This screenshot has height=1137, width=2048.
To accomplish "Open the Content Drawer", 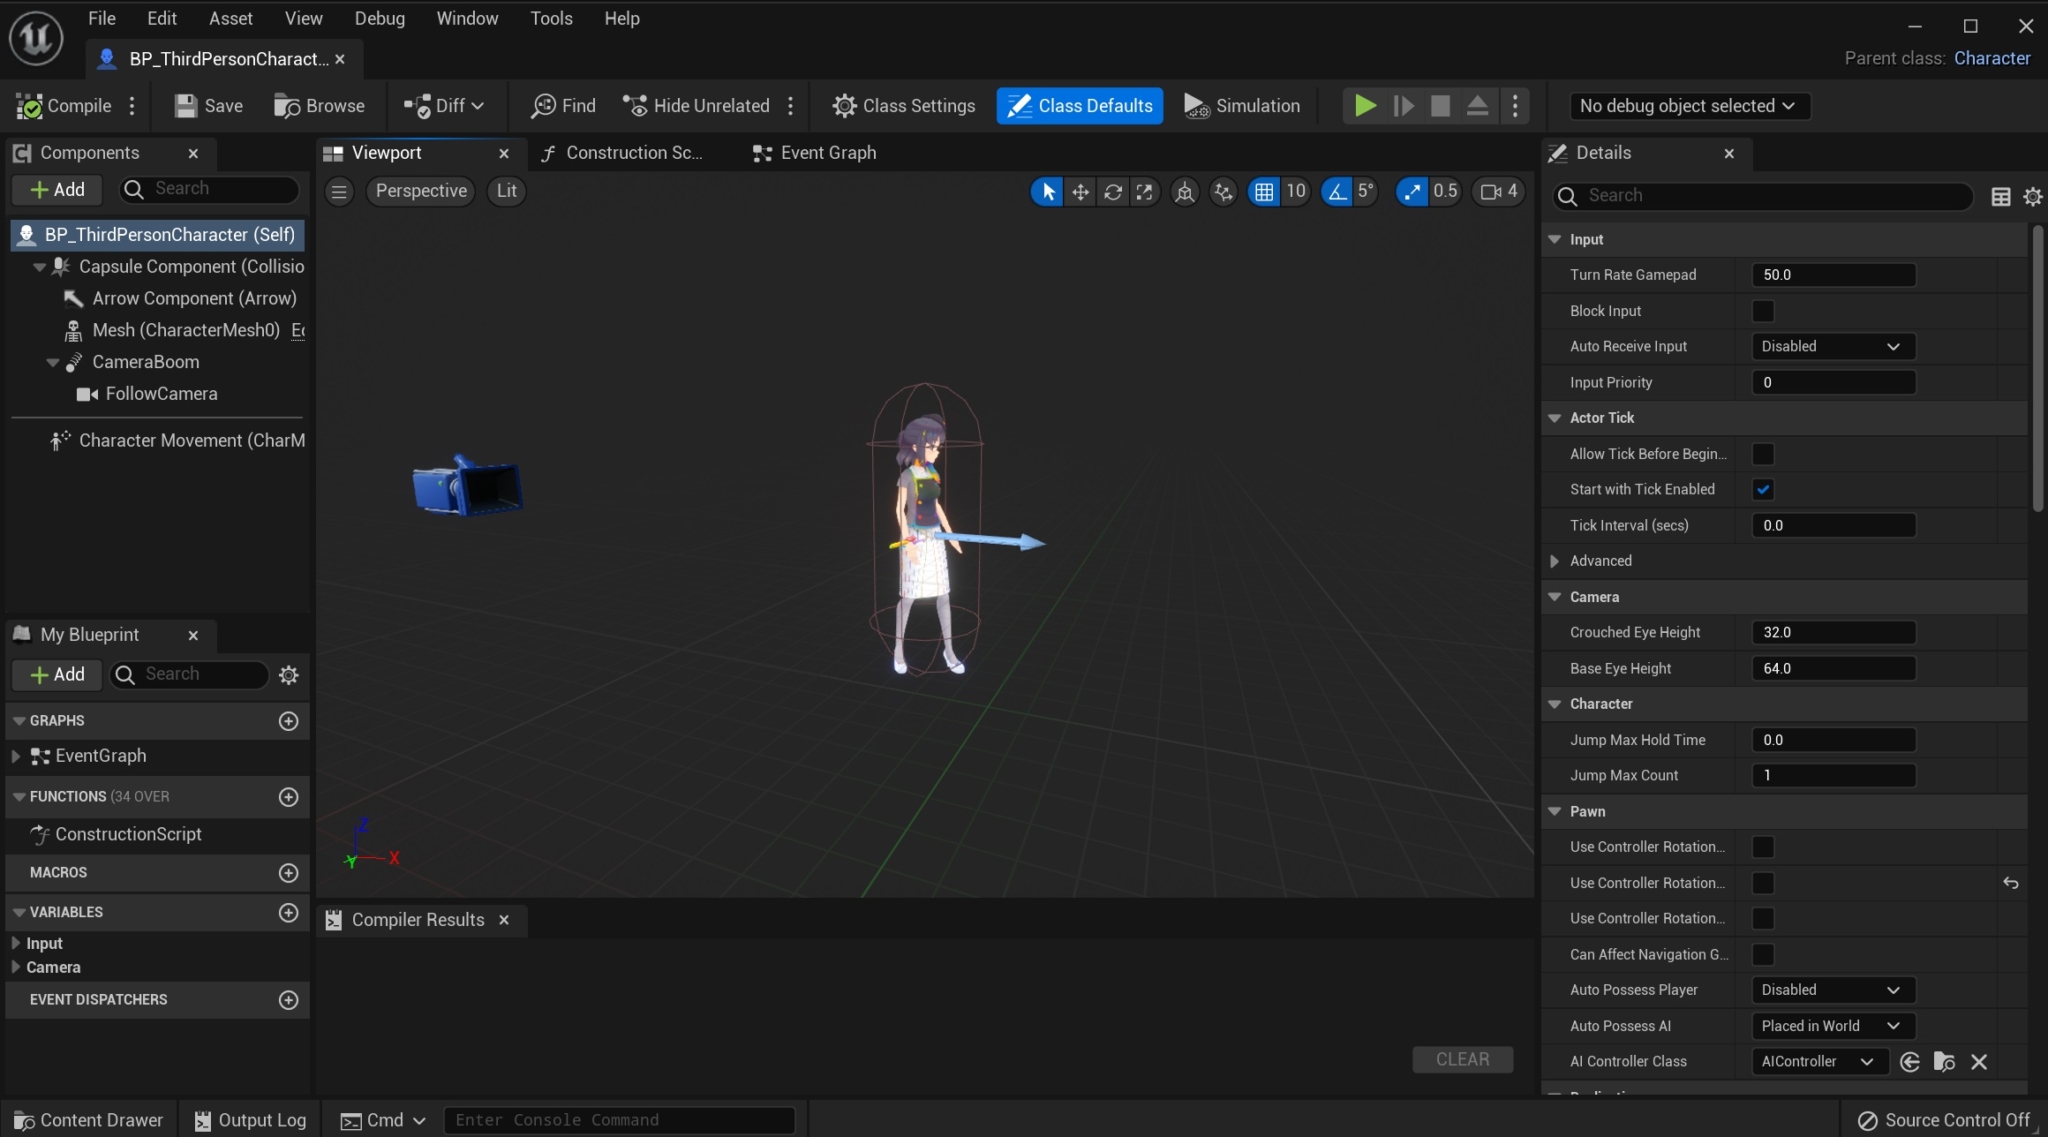I will [x=88, y=1119].
